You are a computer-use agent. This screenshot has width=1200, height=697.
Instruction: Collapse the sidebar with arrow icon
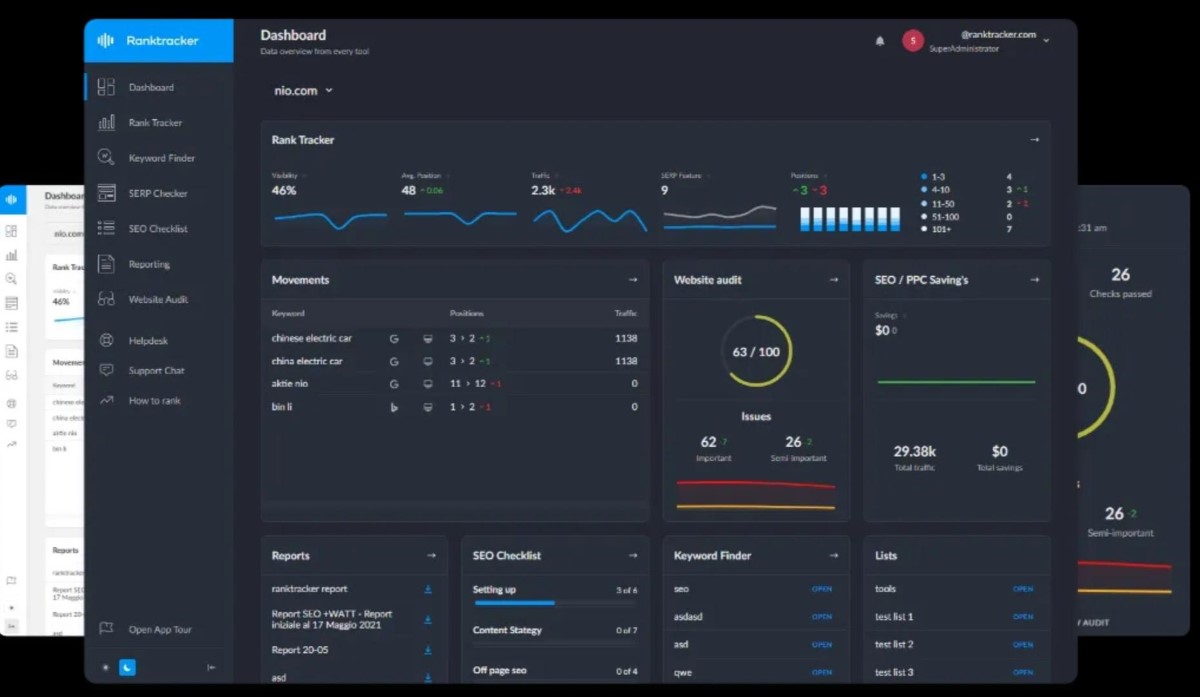pyautogui.click(x=211, y=667)
